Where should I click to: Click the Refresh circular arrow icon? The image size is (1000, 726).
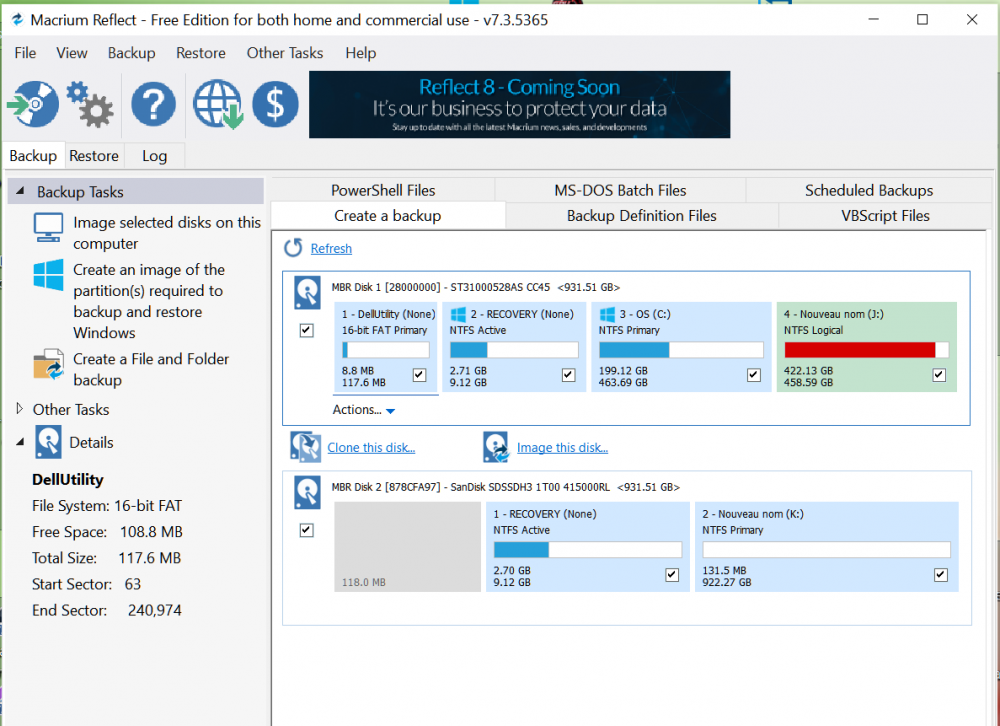(293, 248)
